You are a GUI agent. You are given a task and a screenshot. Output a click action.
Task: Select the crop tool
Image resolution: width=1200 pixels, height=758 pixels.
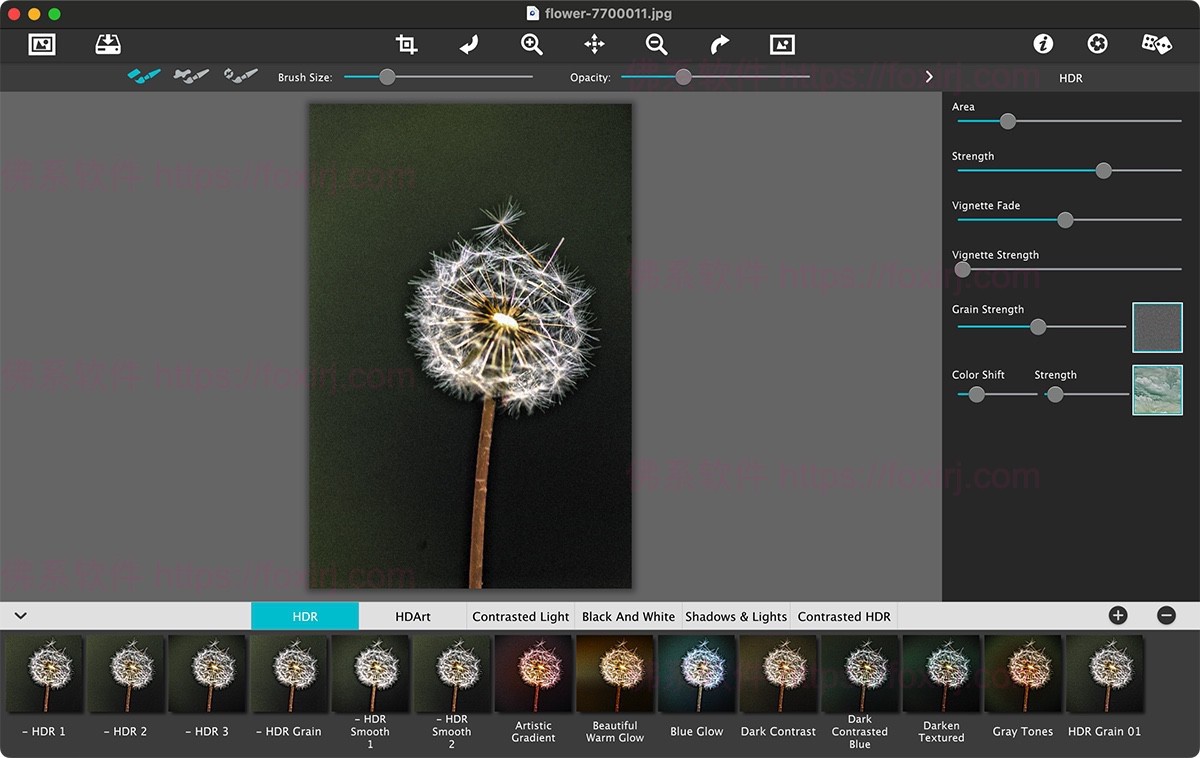tap(406, 44)
